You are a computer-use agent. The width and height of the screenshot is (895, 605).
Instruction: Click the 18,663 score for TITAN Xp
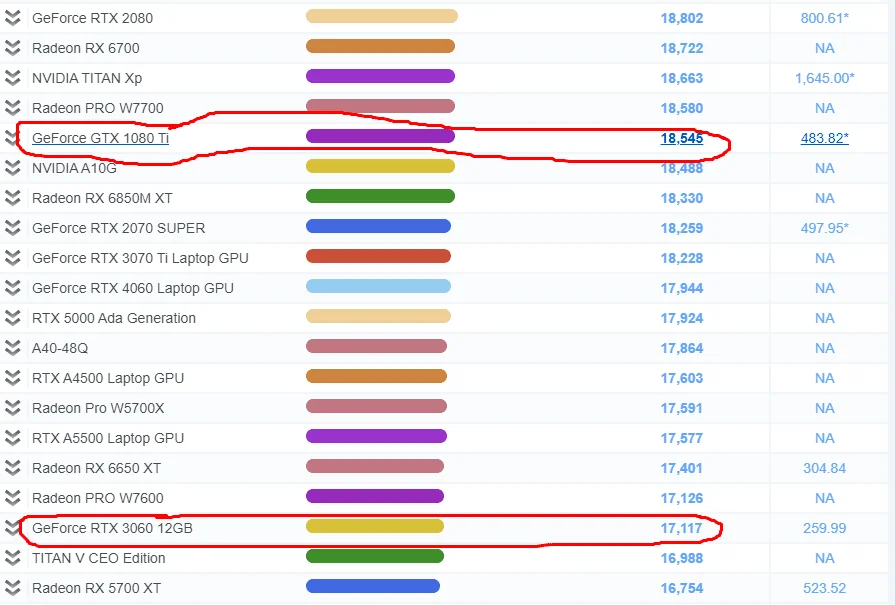click(682, 78)
